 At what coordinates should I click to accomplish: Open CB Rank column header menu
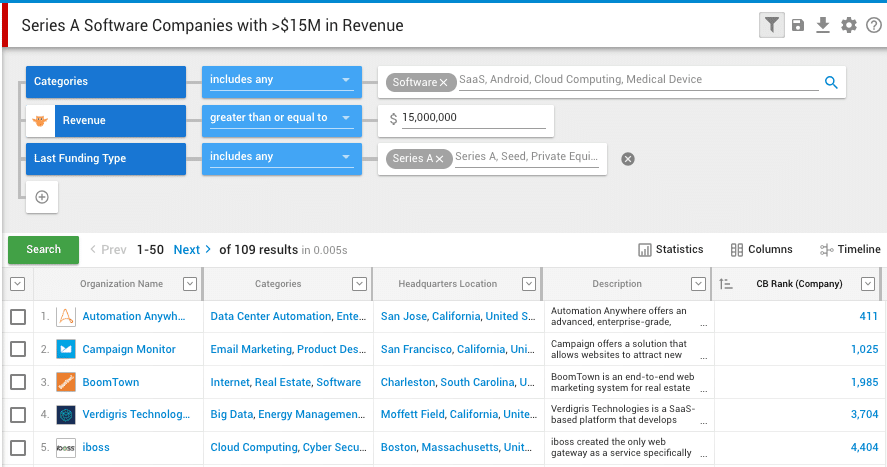[868, 284]
